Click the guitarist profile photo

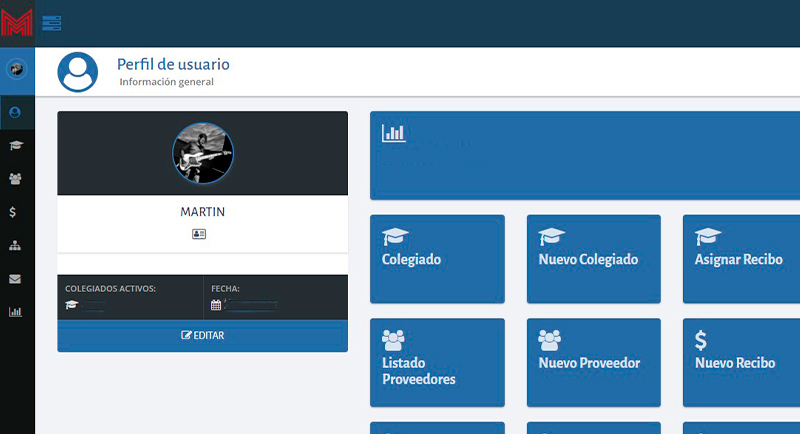pos(203,153)
